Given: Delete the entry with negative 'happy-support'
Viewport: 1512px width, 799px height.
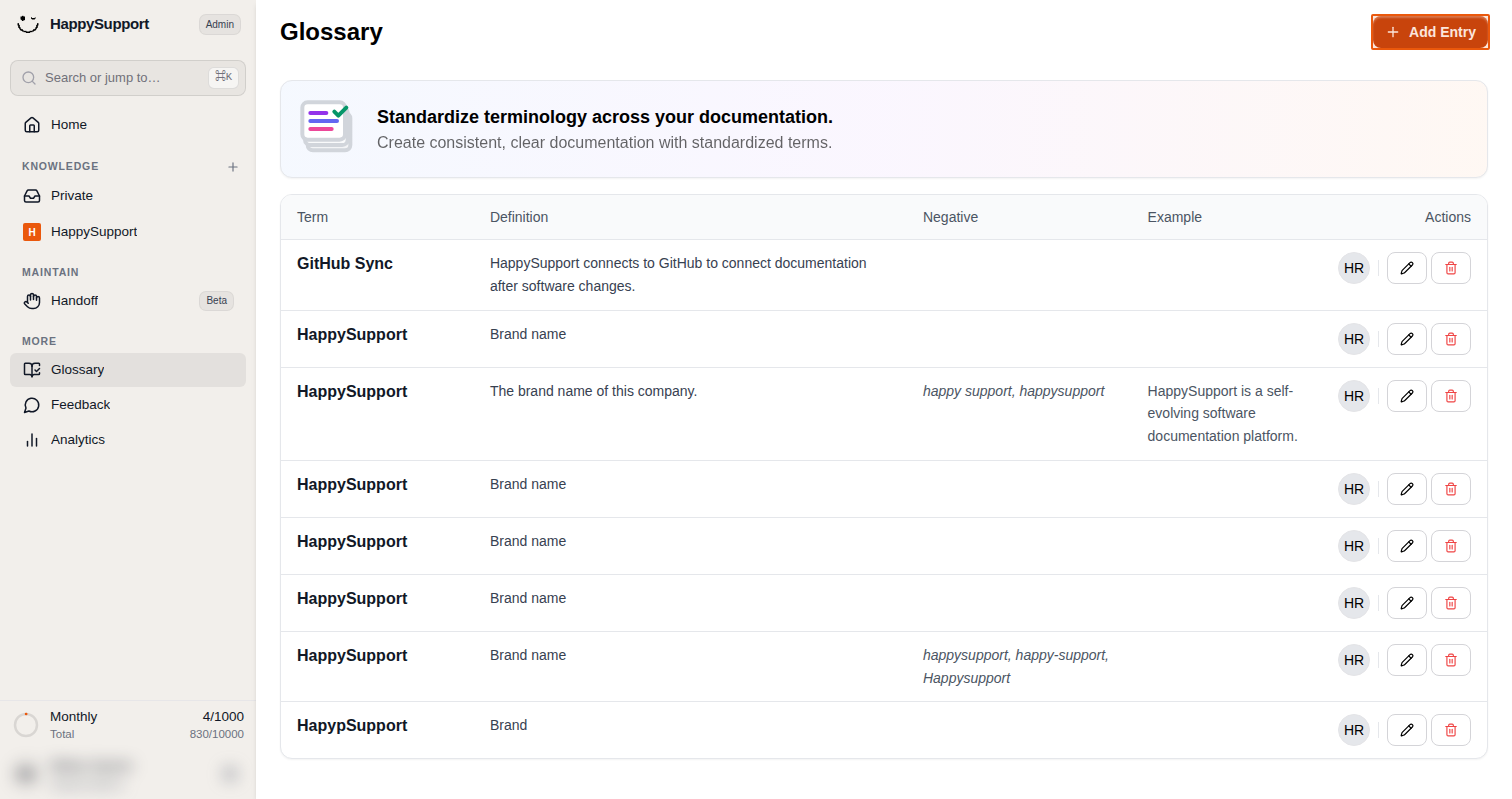Looking at the screenshot, I should coord(1451,660).
